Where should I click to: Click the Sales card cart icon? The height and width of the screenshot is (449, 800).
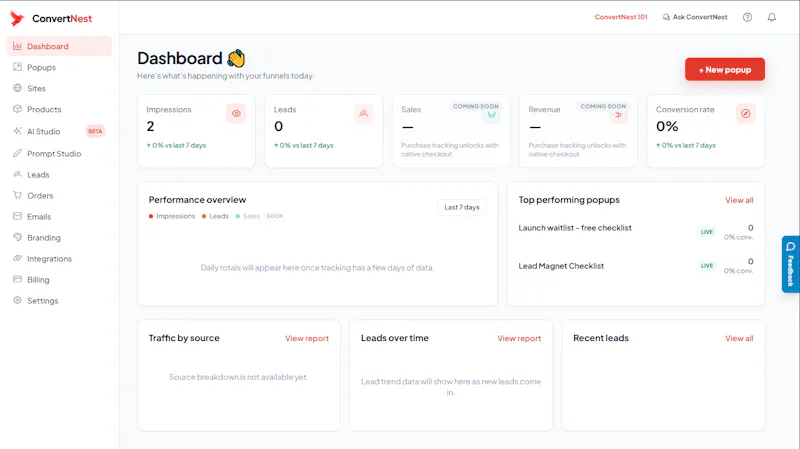coord(491,115)
